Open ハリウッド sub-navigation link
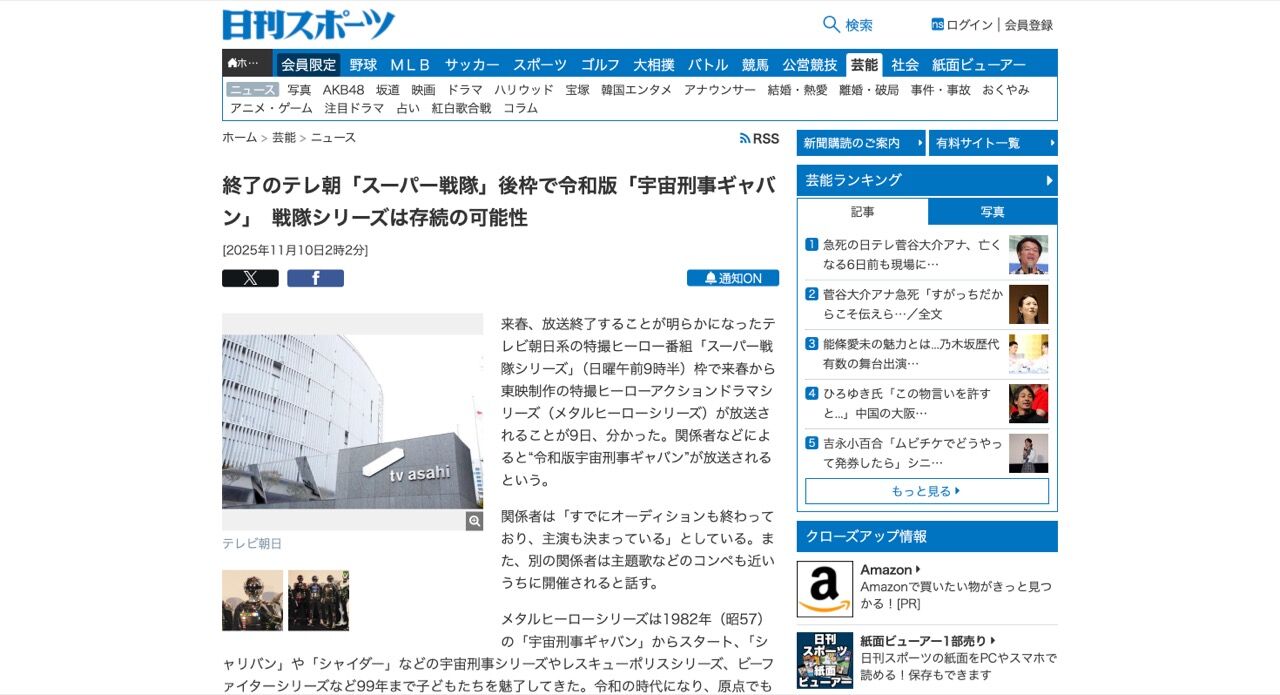Viewport: 1280px width, 695px height. (524, 90)
